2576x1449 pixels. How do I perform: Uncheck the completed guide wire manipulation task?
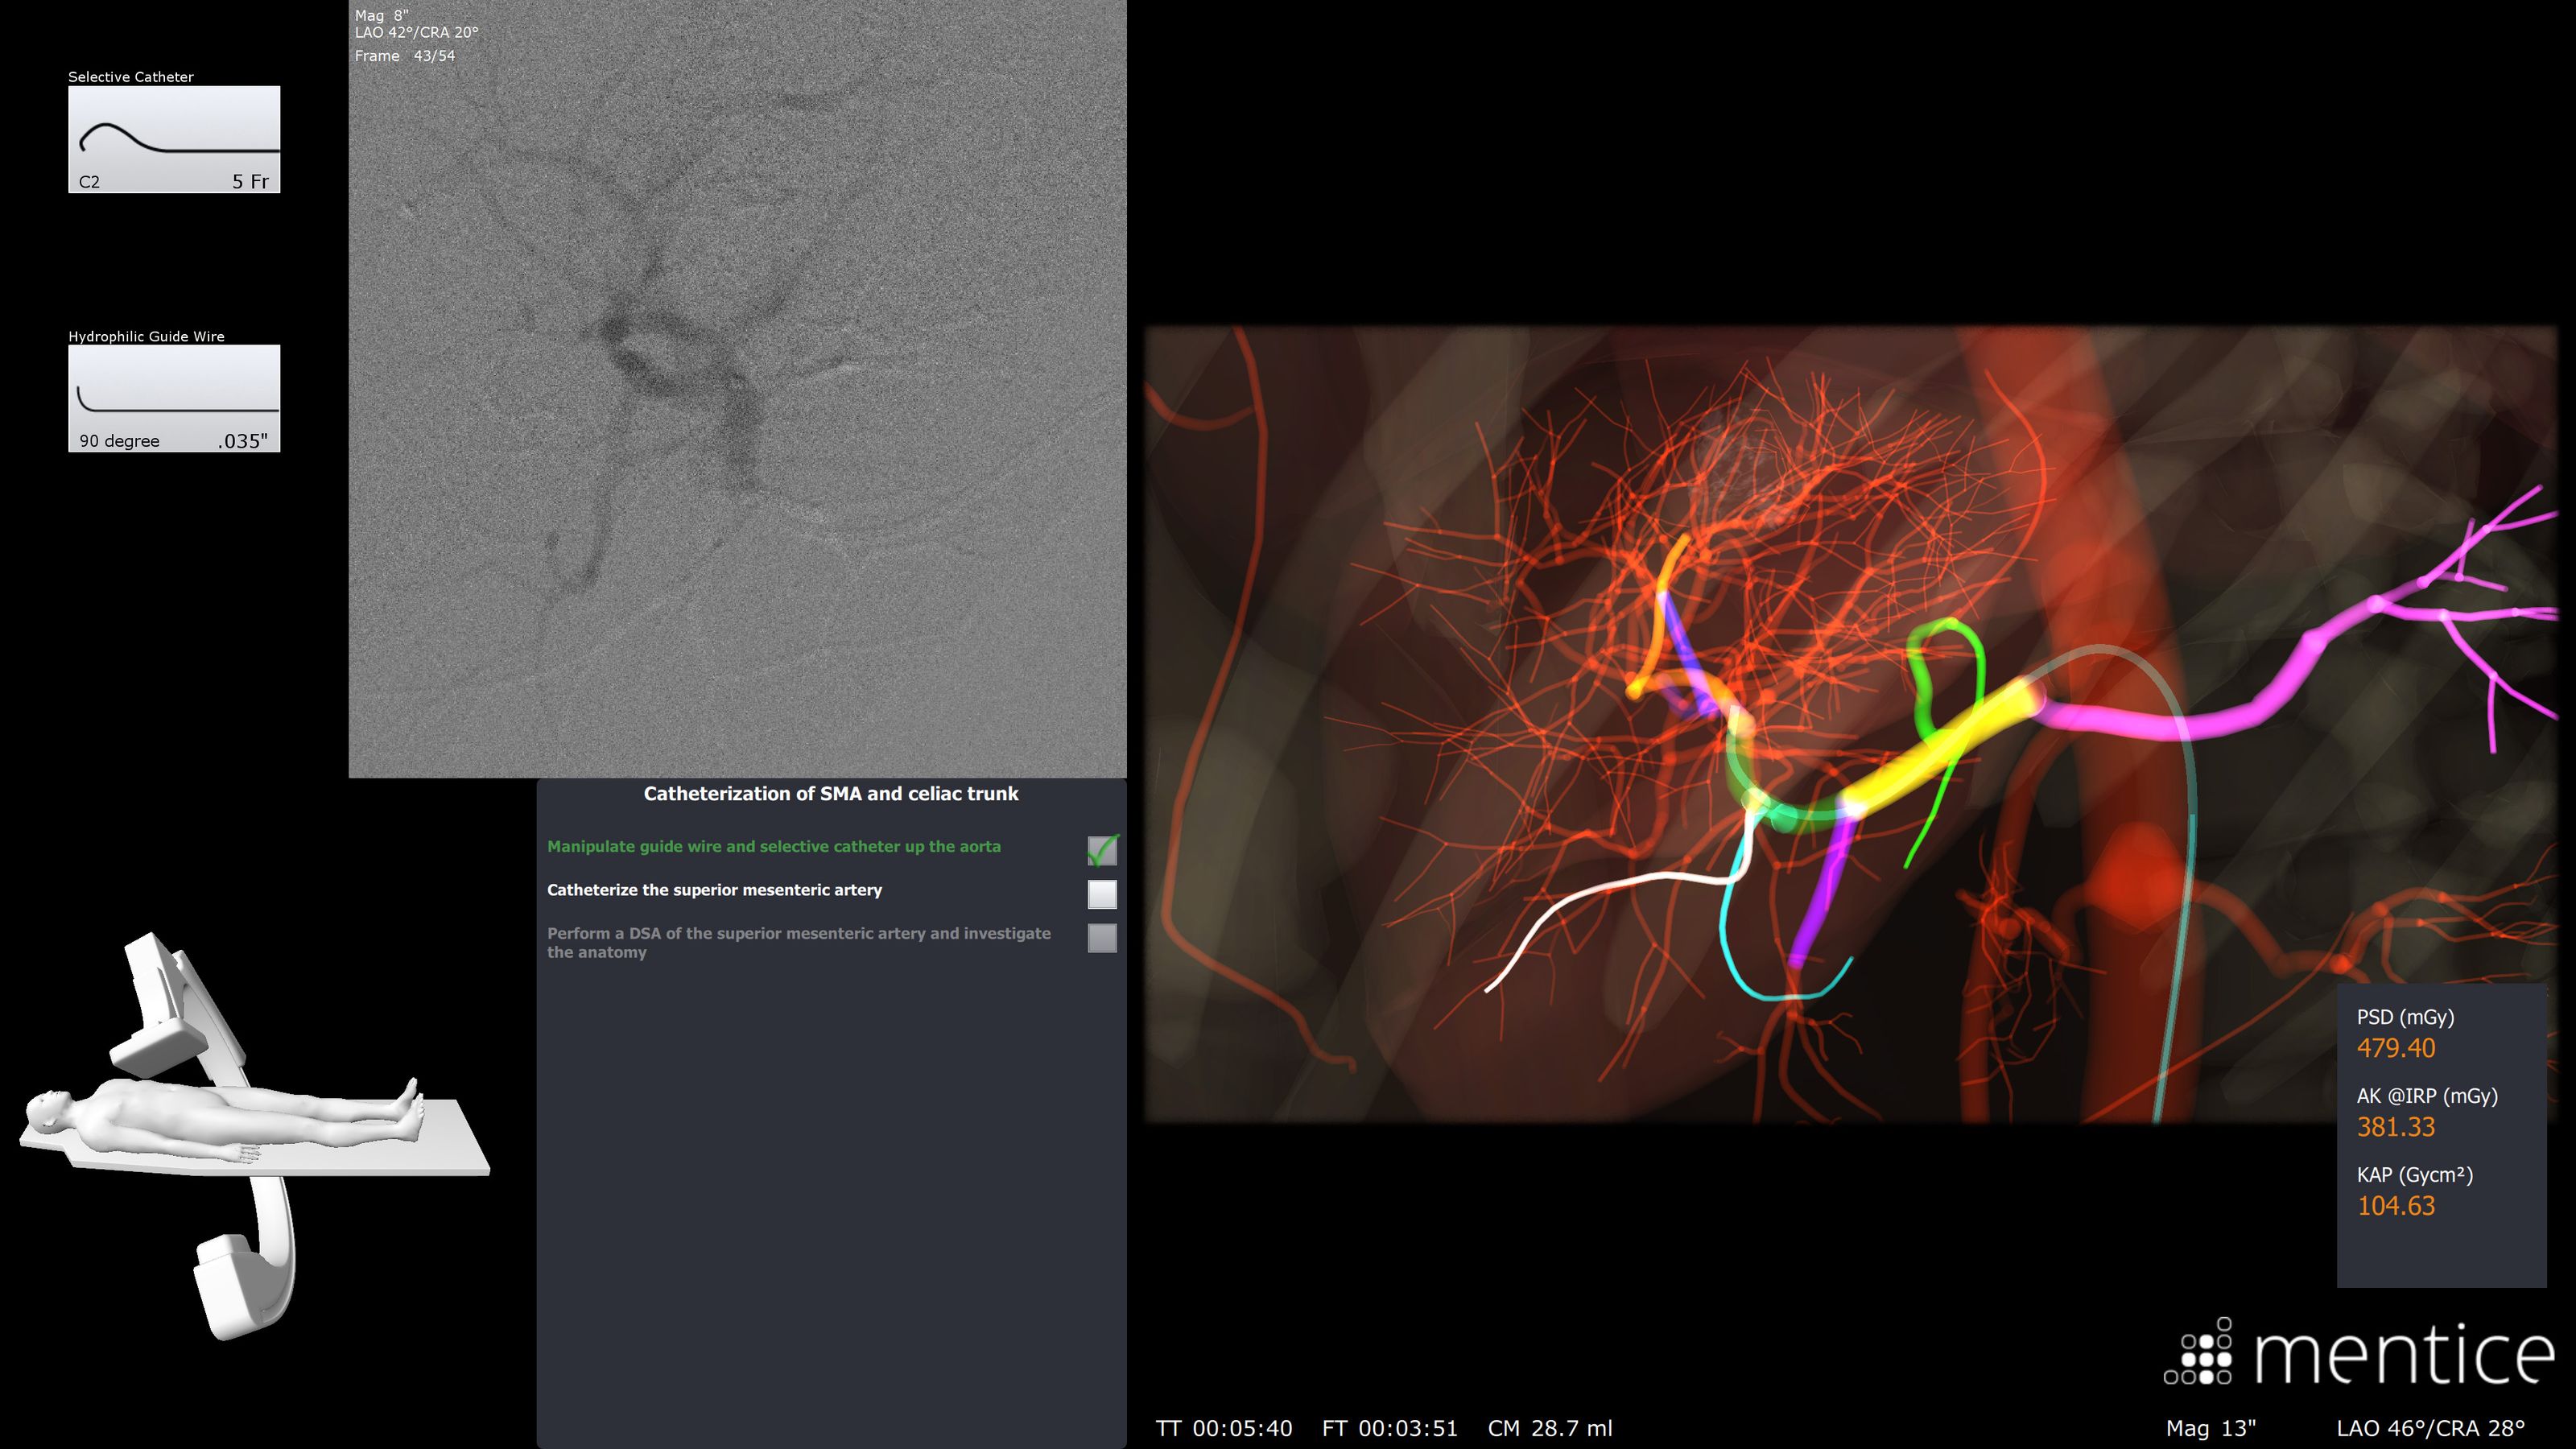pyautogui.click(x=1104, y=849)
